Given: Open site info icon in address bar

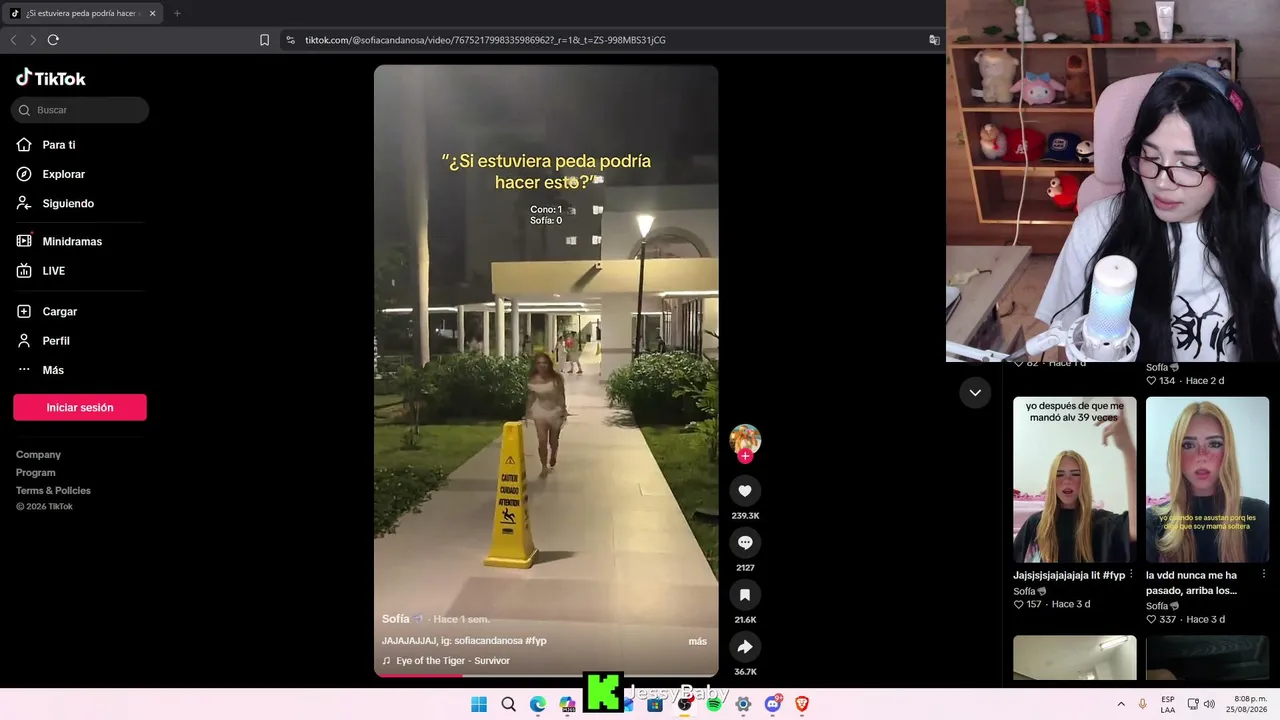Looking at the screenshot, I should 290,40.
